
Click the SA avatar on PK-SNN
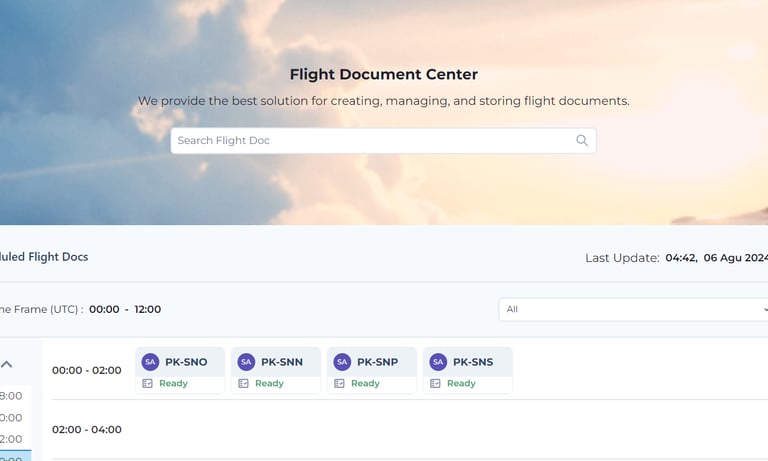tap(246, 362)
